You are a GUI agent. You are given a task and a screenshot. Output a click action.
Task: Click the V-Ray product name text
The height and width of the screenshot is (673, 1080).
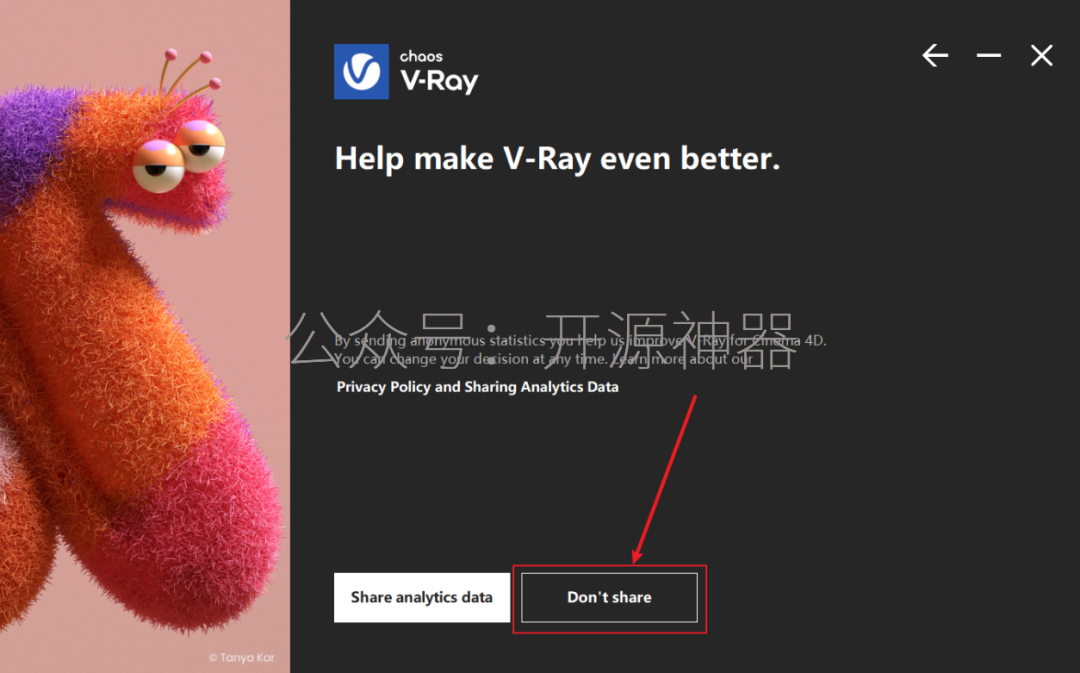tap(439, 81)
